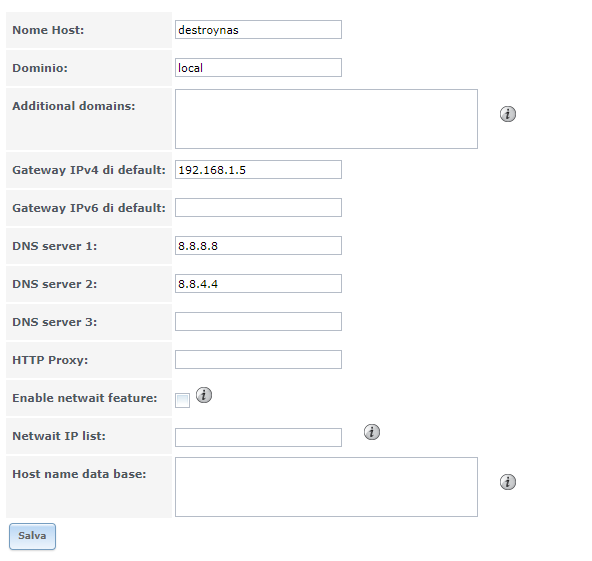Open info icon for Netwait IP list
The height and width of the screenshot is (561, 592).
372,432
